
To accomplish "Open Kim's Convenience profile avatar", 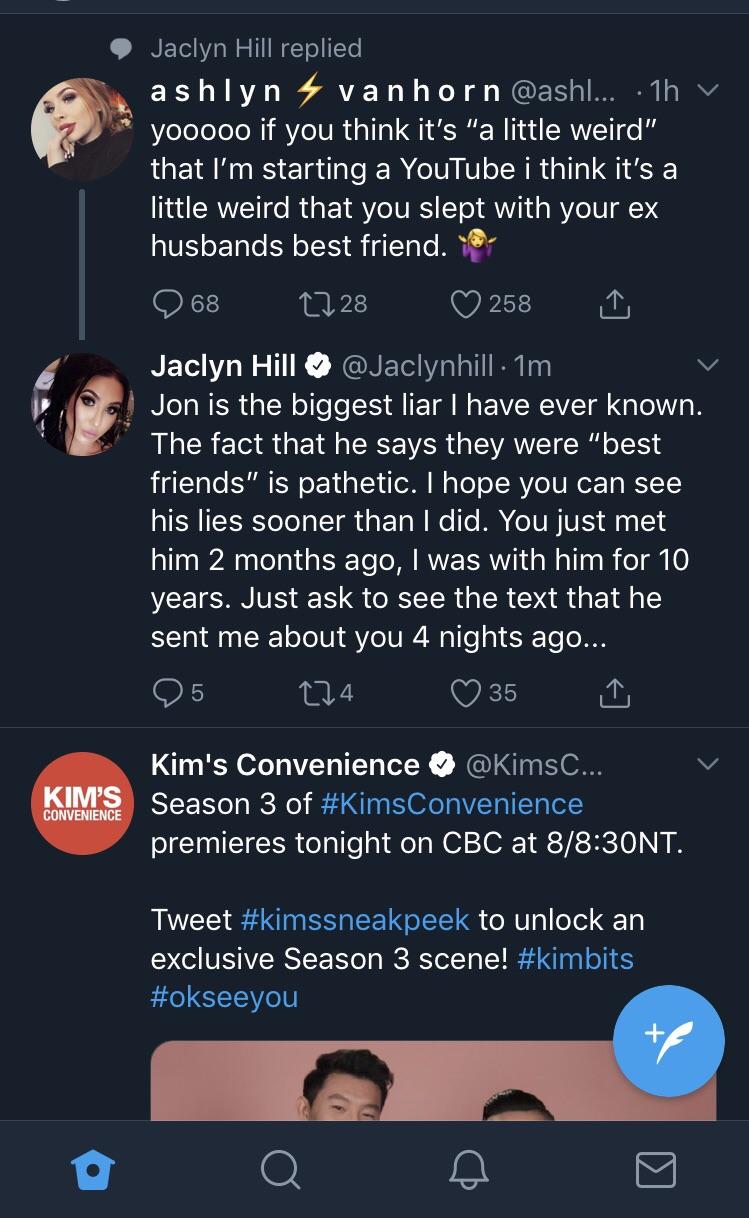I will (x=83, y=803).
